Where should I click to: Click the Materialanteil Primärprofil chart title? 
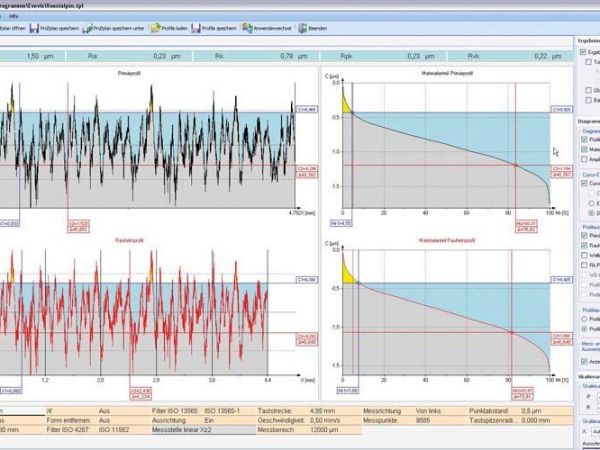click(x=447, y=73)
